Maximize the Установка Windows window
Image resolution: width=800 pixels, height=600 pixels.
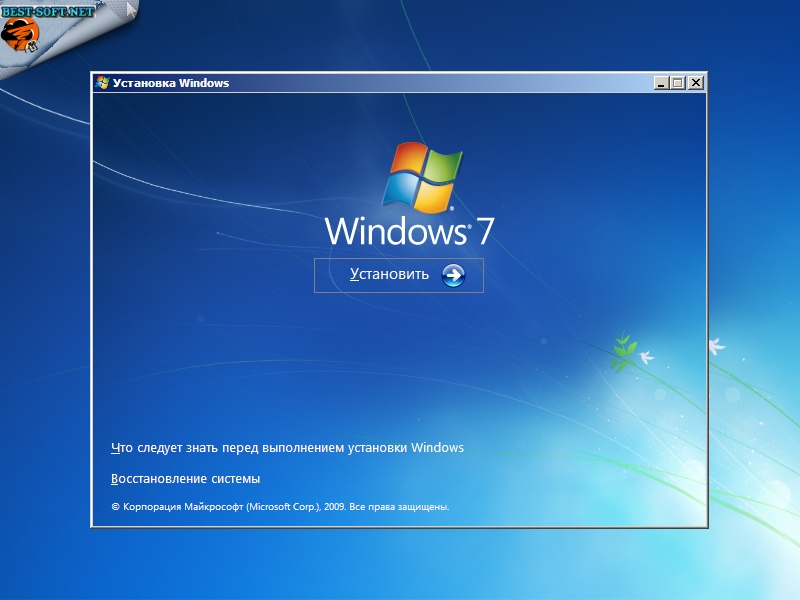(x=678, y=83)
